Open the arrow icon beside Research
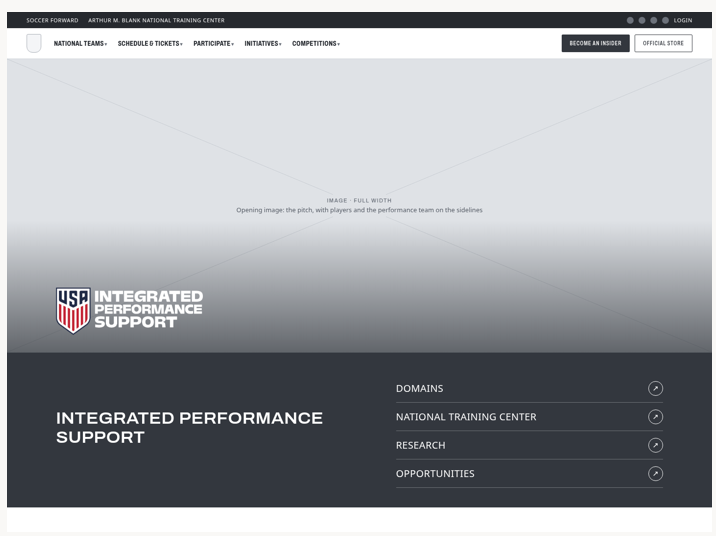The width and height of the screenshot is (716, 536). 655,445
